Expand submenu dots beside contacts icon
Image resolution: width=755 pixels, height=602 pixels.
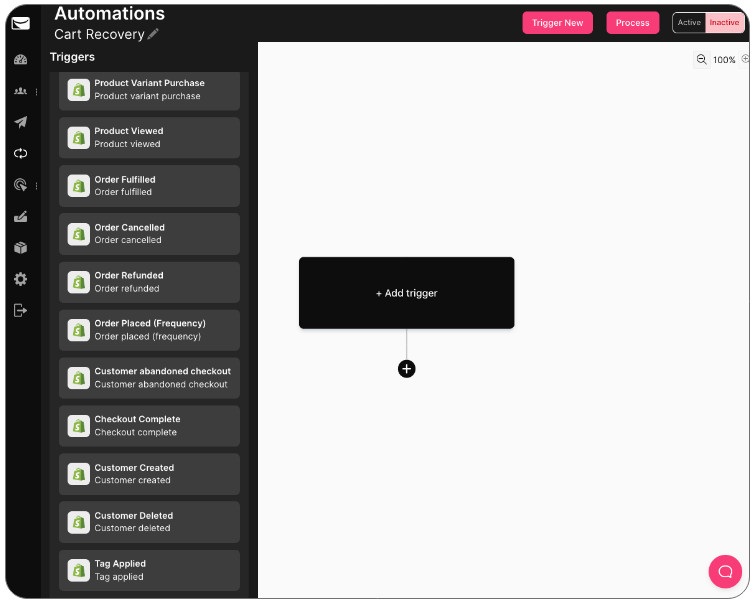pyautogui.click(x=37, y=92)
